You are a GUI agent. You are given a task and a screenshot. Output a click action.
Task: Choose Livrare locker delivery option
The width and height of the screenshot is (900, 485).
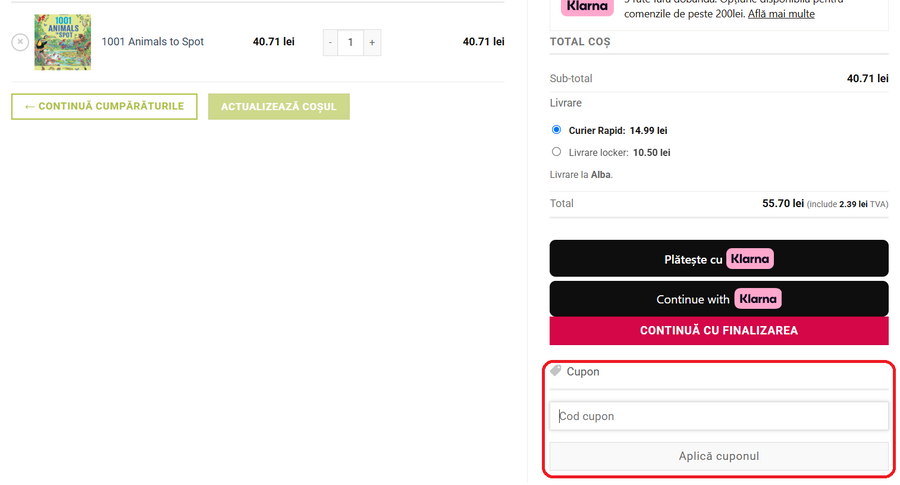pos(557,152)
